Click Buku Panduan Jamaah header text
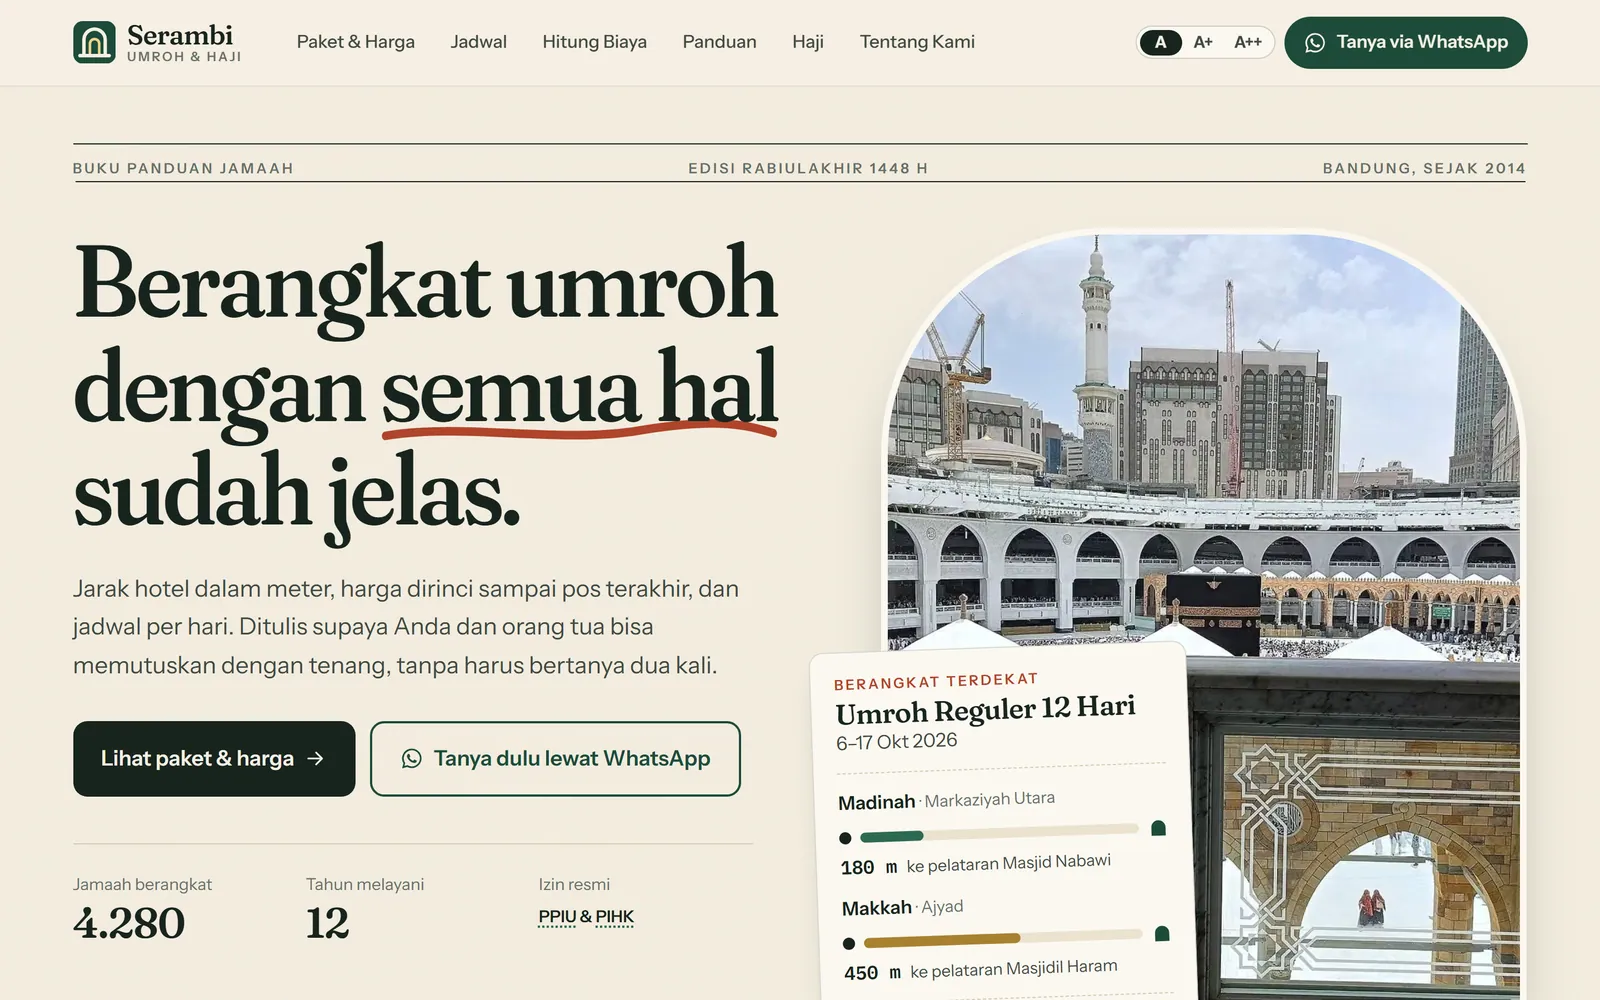This screenshot has width=1600, height=1000. coord(183,168)
